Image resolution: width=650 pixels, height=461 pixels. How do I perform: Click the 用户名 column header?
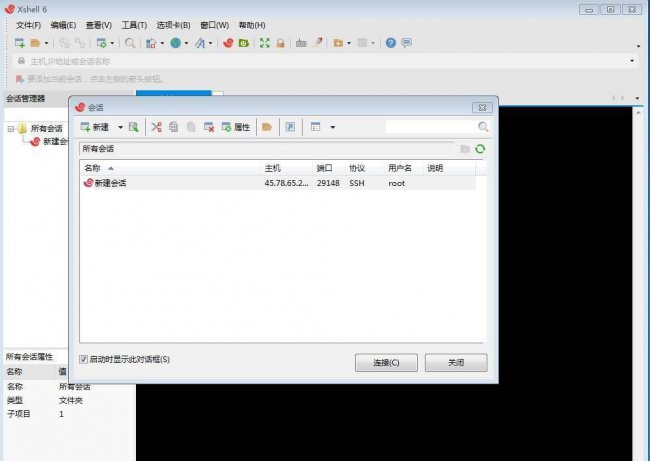[404, 168]
